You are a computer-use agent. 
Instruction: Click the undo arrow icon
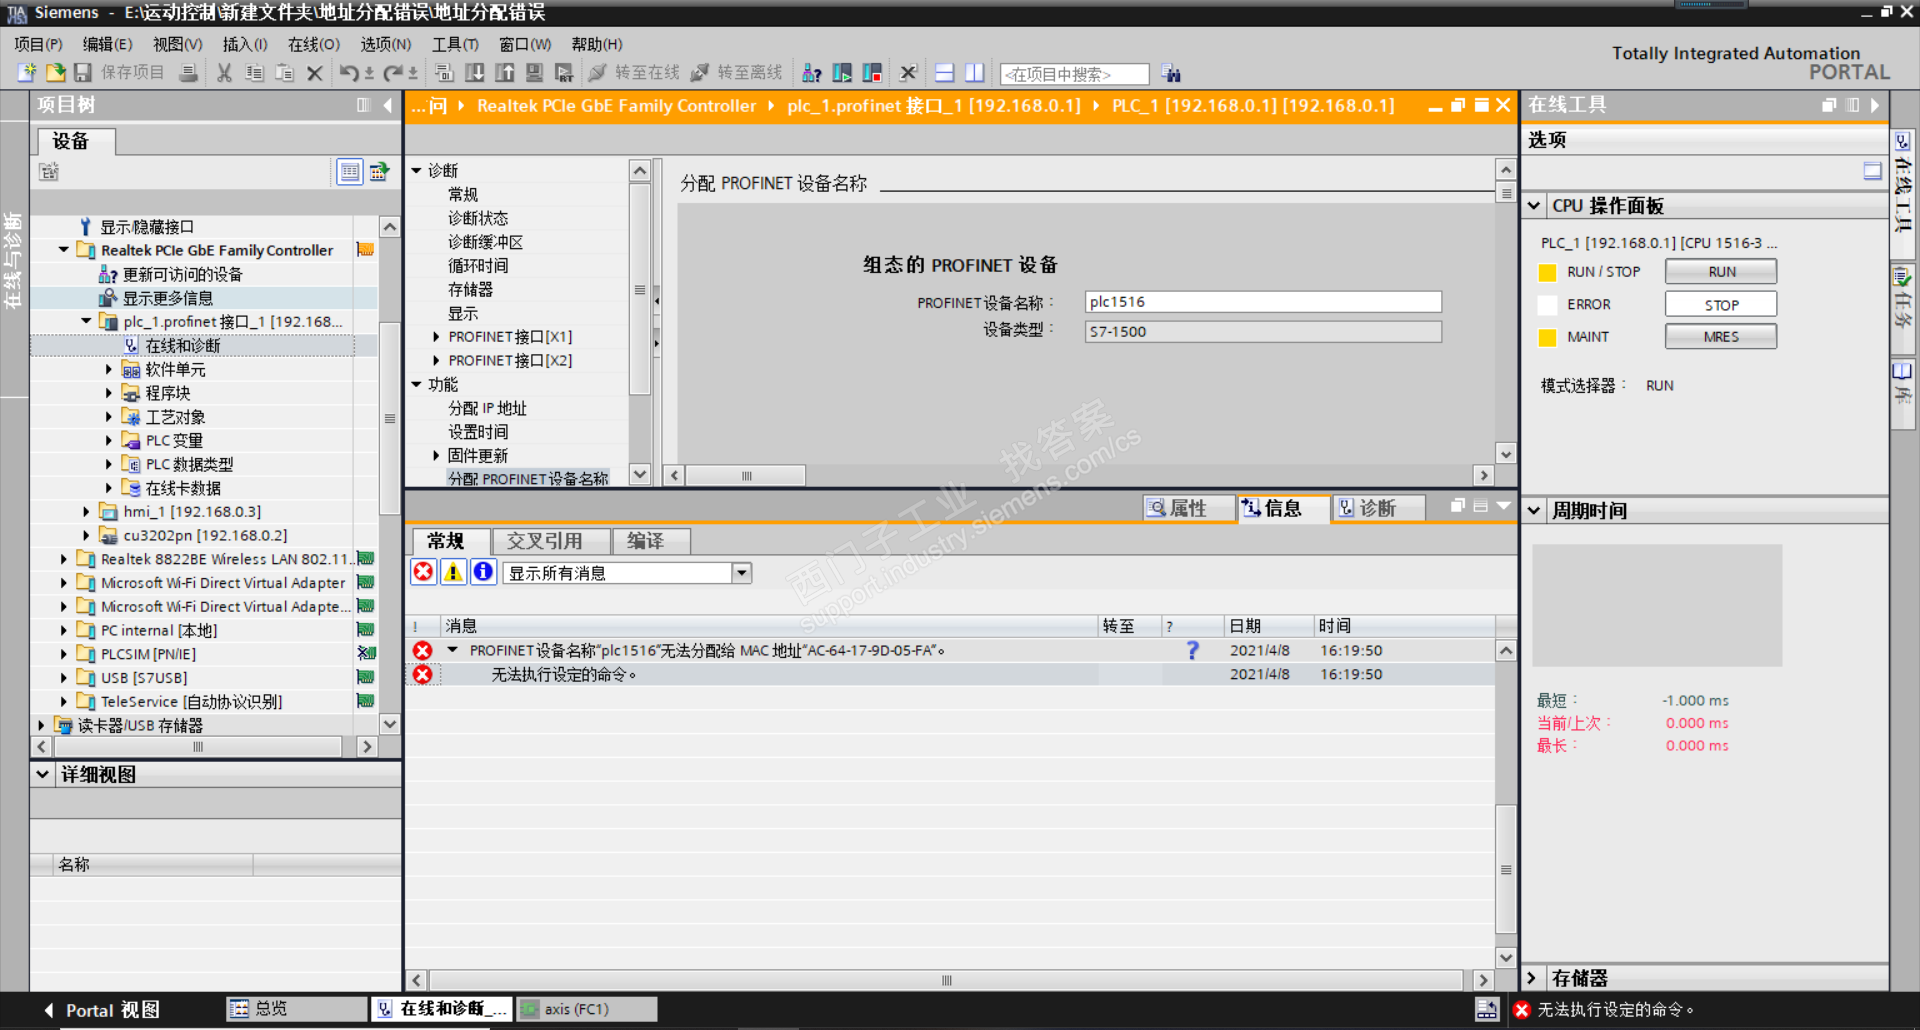349,73
